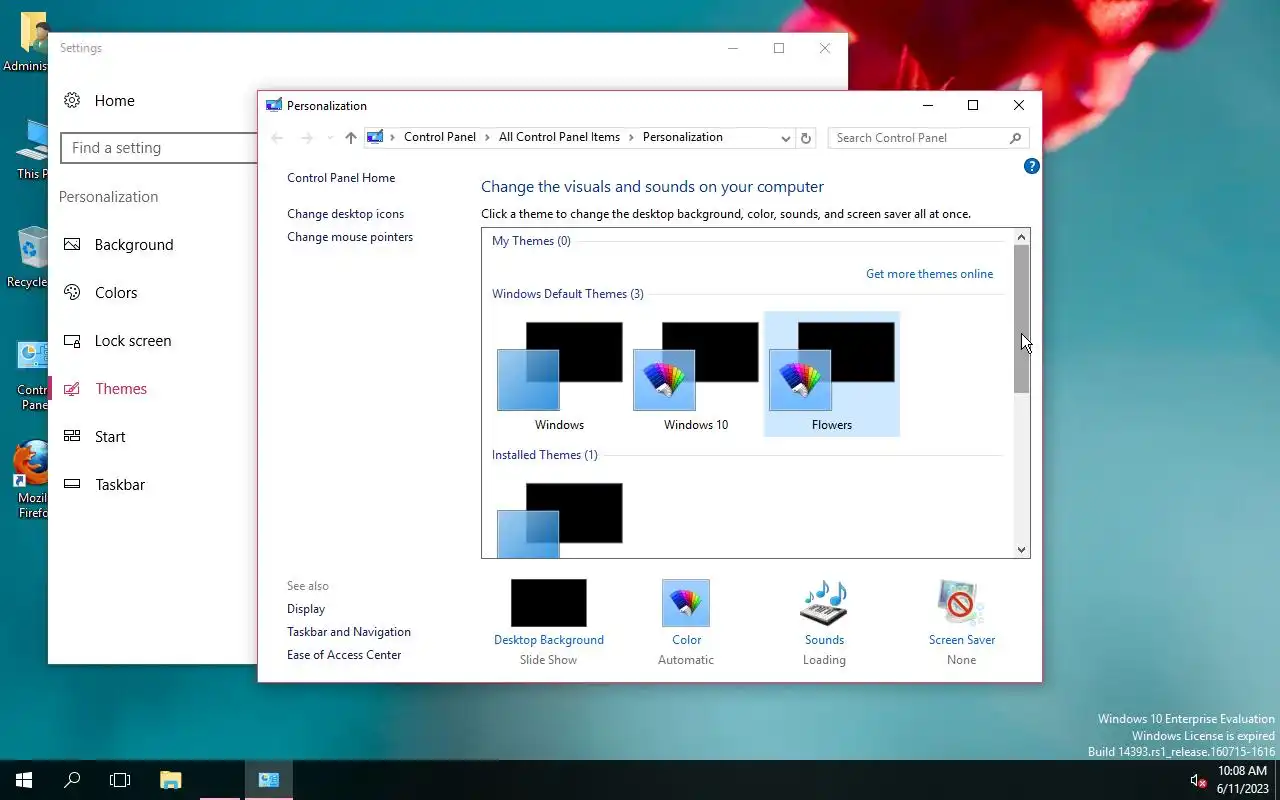Image resolution: width=1280 pixels, height=800 pixels.
Task: Click the Desktop Background link text
Action: point(549,640)
